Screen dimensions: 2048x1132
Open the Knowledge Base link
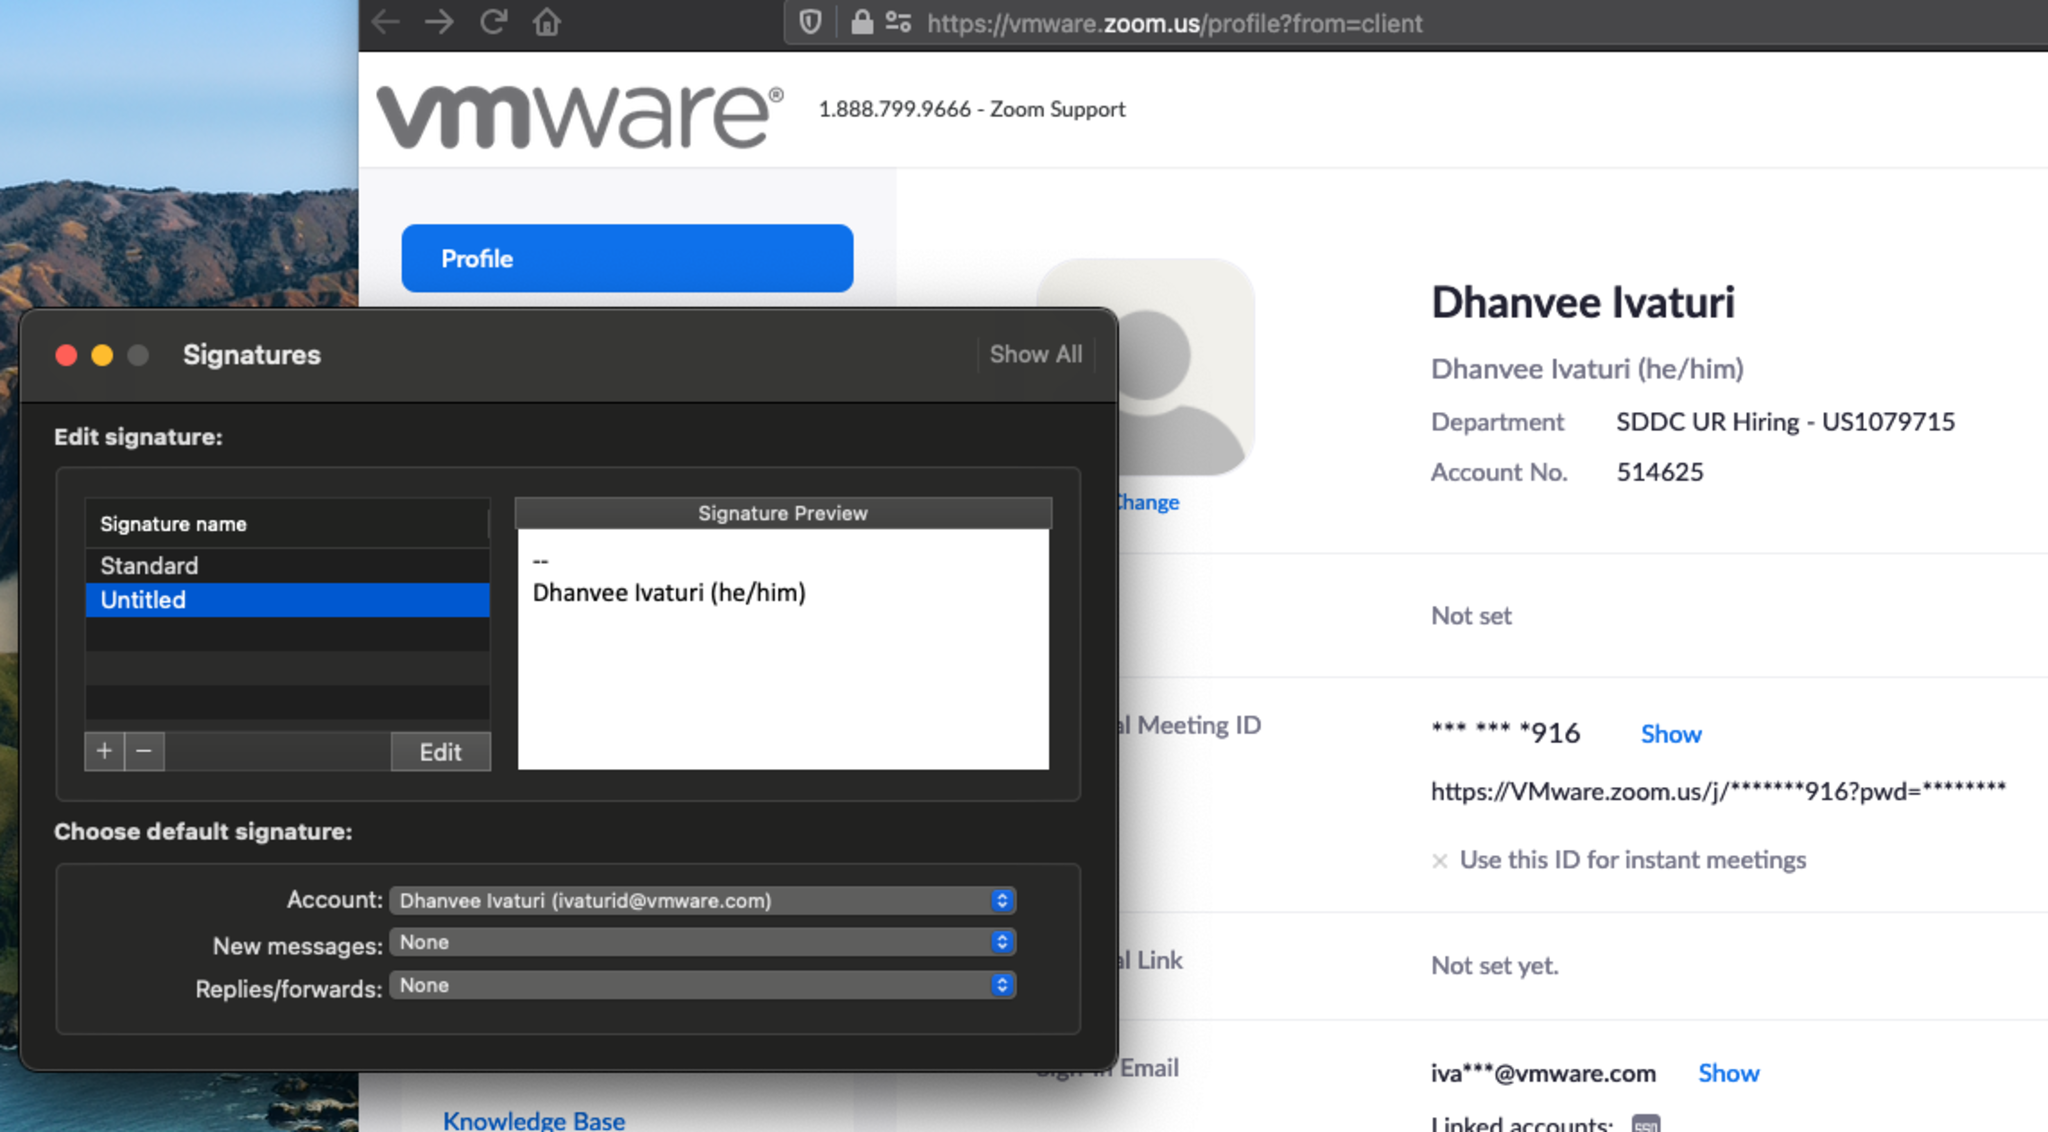(x=533, y=1120)
